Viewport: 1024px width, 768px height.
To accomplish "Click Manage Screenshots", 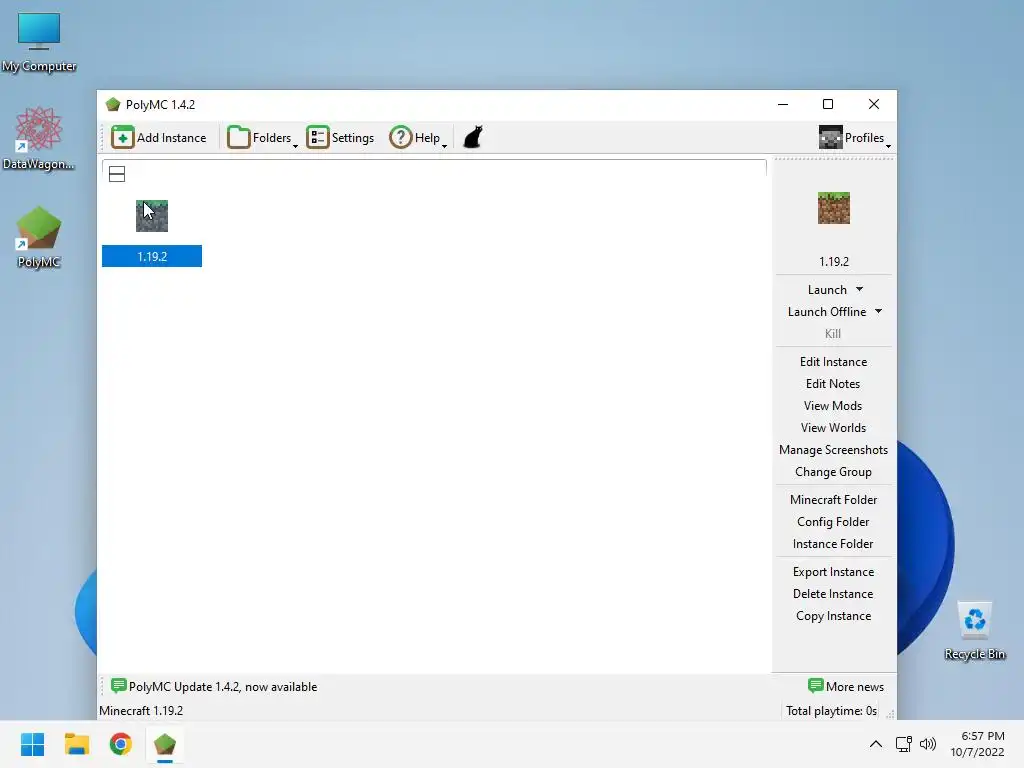I will click(x=833, y=450).
